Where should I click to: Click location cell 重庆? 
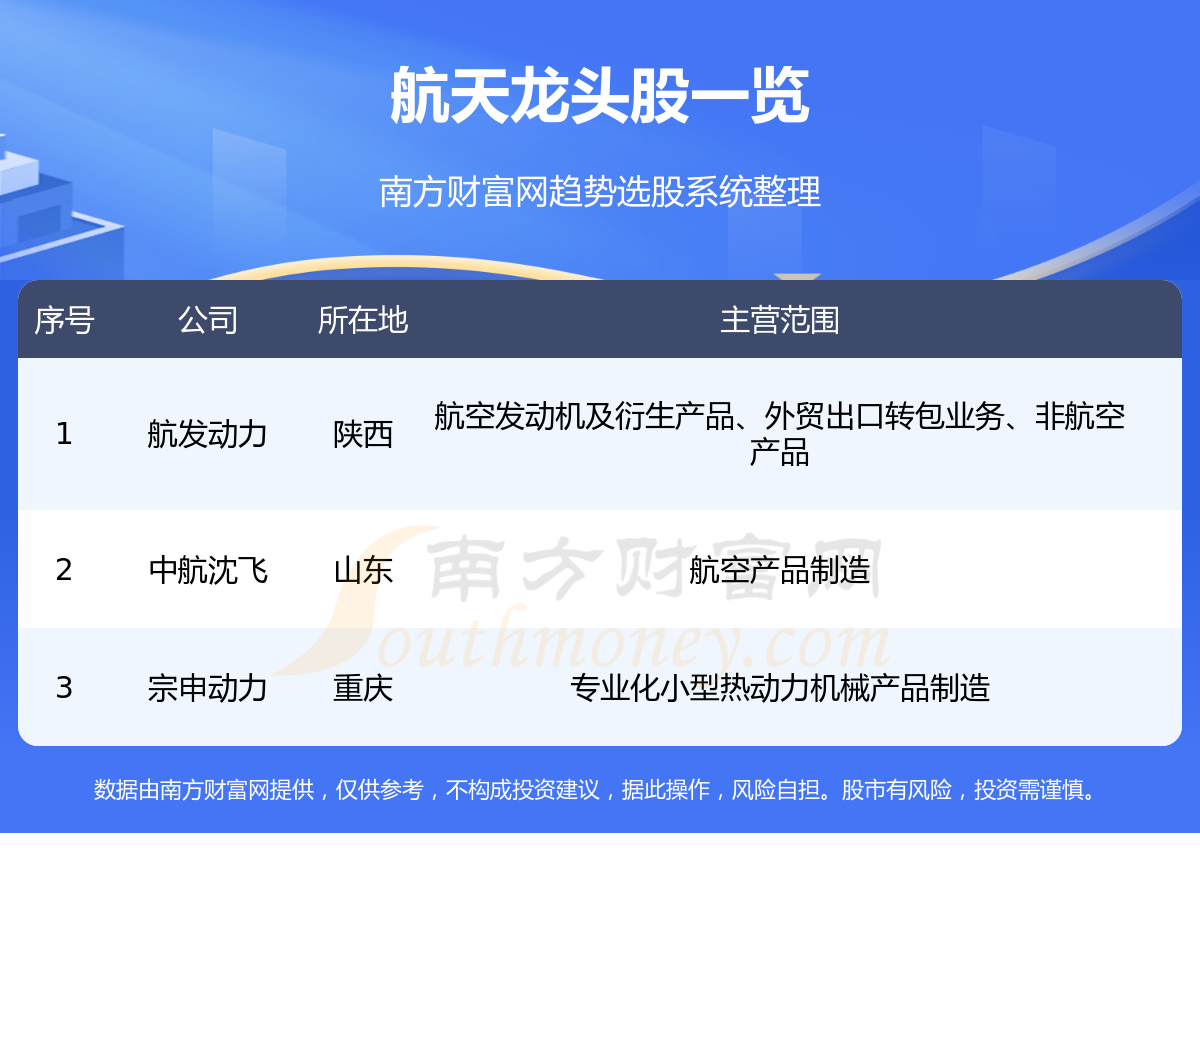click(x=363, y=688)
